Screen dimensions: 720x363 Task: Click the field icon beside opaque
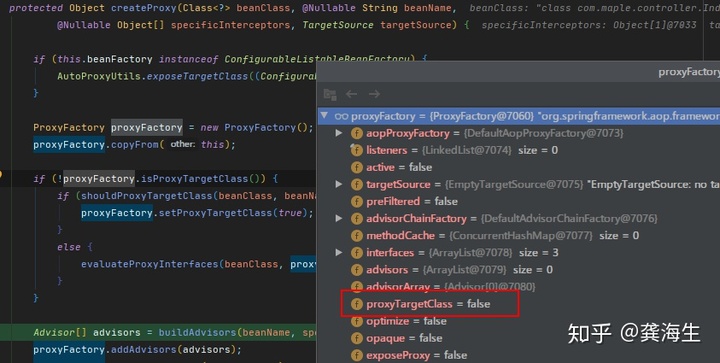[357, 338]
